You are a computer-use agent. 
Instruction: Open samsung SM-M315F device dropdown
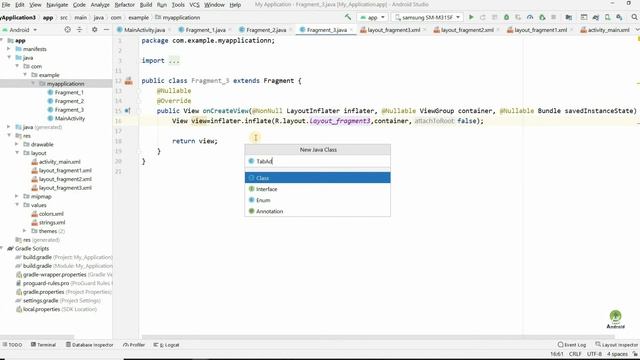pos(427,17)
